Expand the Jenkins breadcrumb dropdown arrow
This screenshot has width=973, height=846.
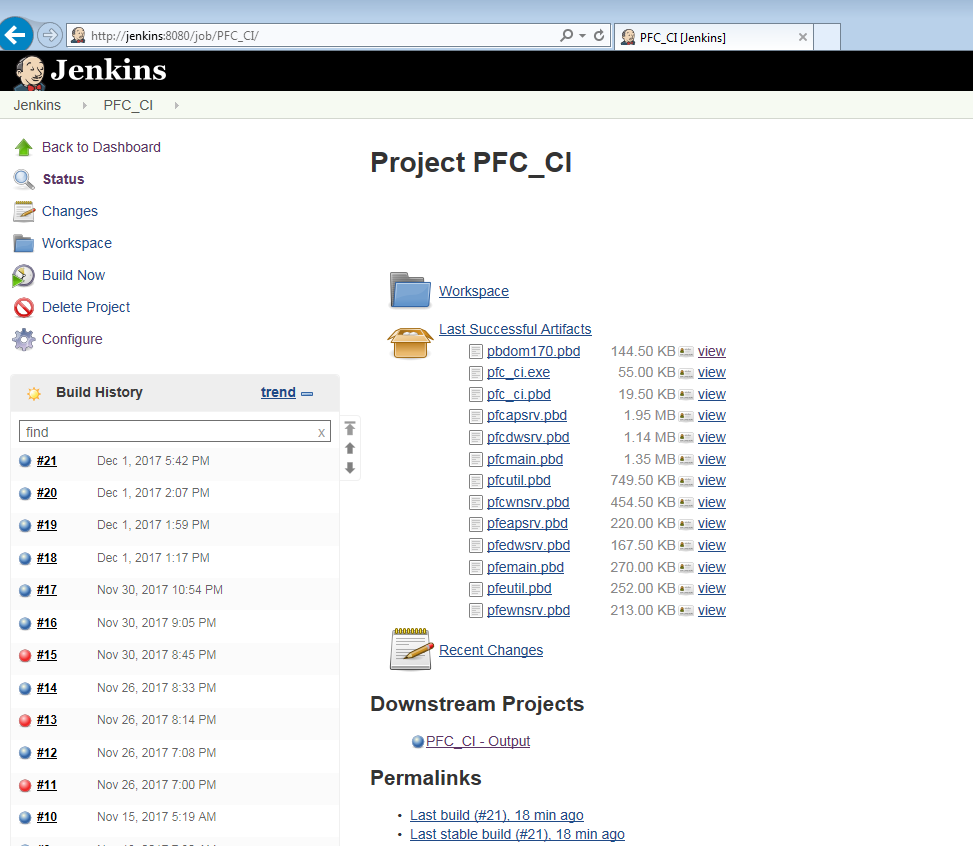click(84, 106)
